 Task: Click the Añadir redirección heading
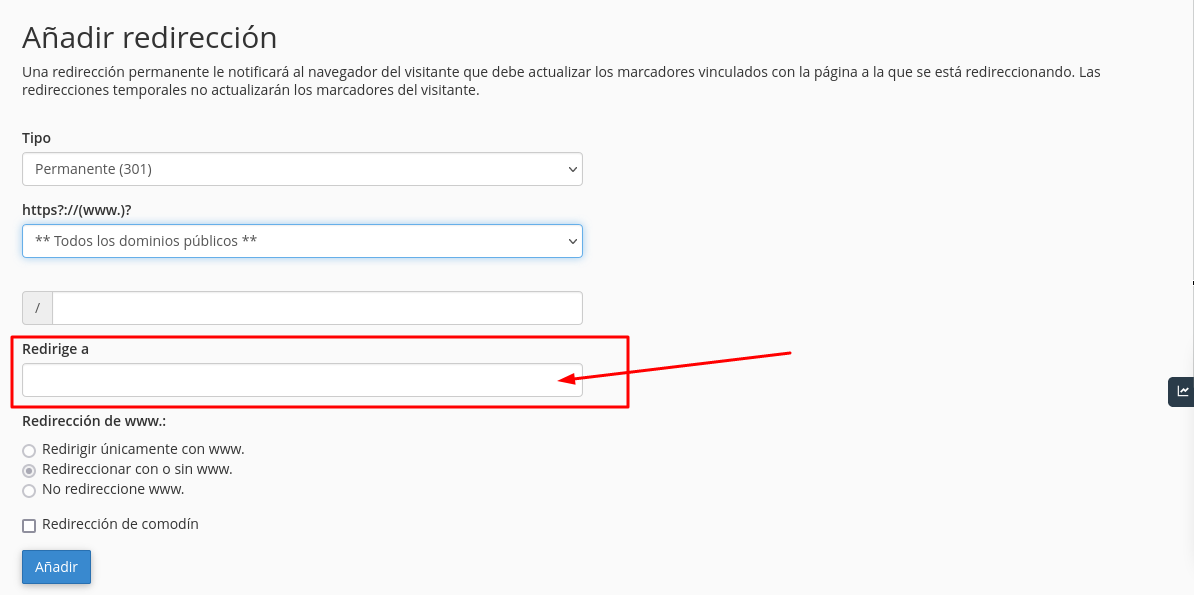pos(149,37)
